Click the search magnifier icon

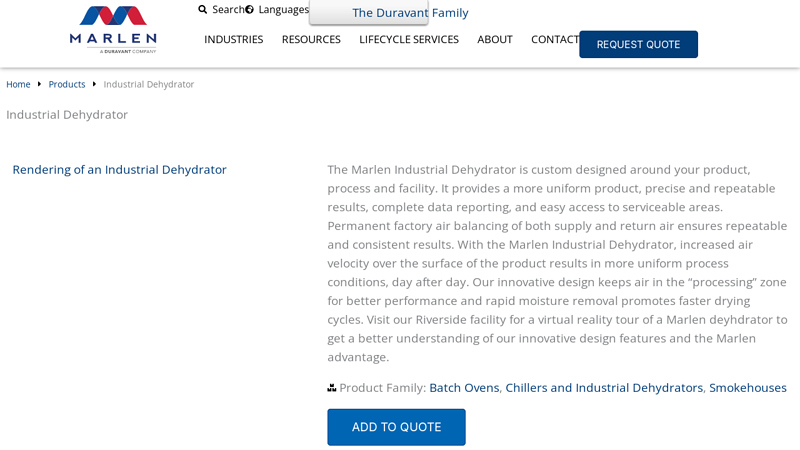(x=203, y=10)
